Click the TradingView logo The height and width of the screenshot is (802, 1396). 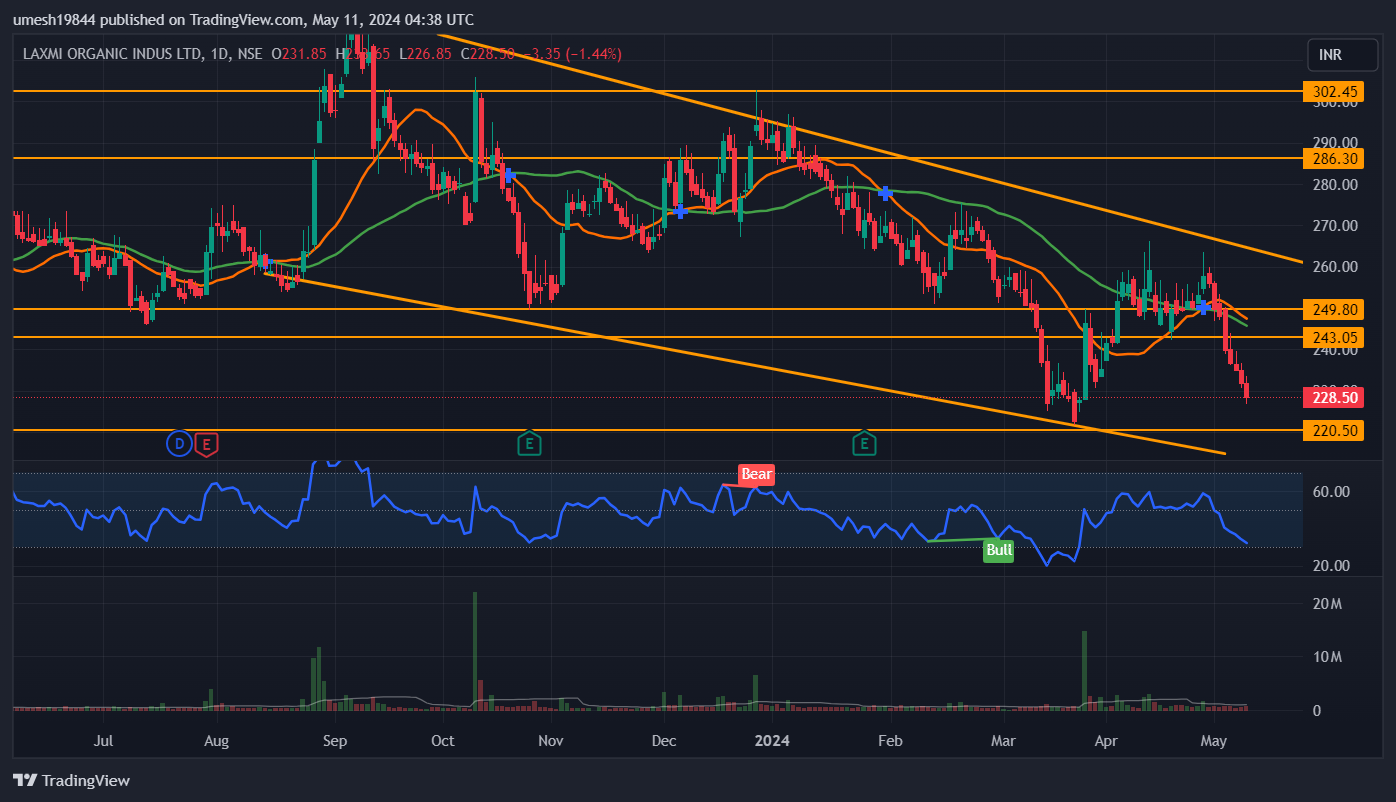tap(71, 780)
